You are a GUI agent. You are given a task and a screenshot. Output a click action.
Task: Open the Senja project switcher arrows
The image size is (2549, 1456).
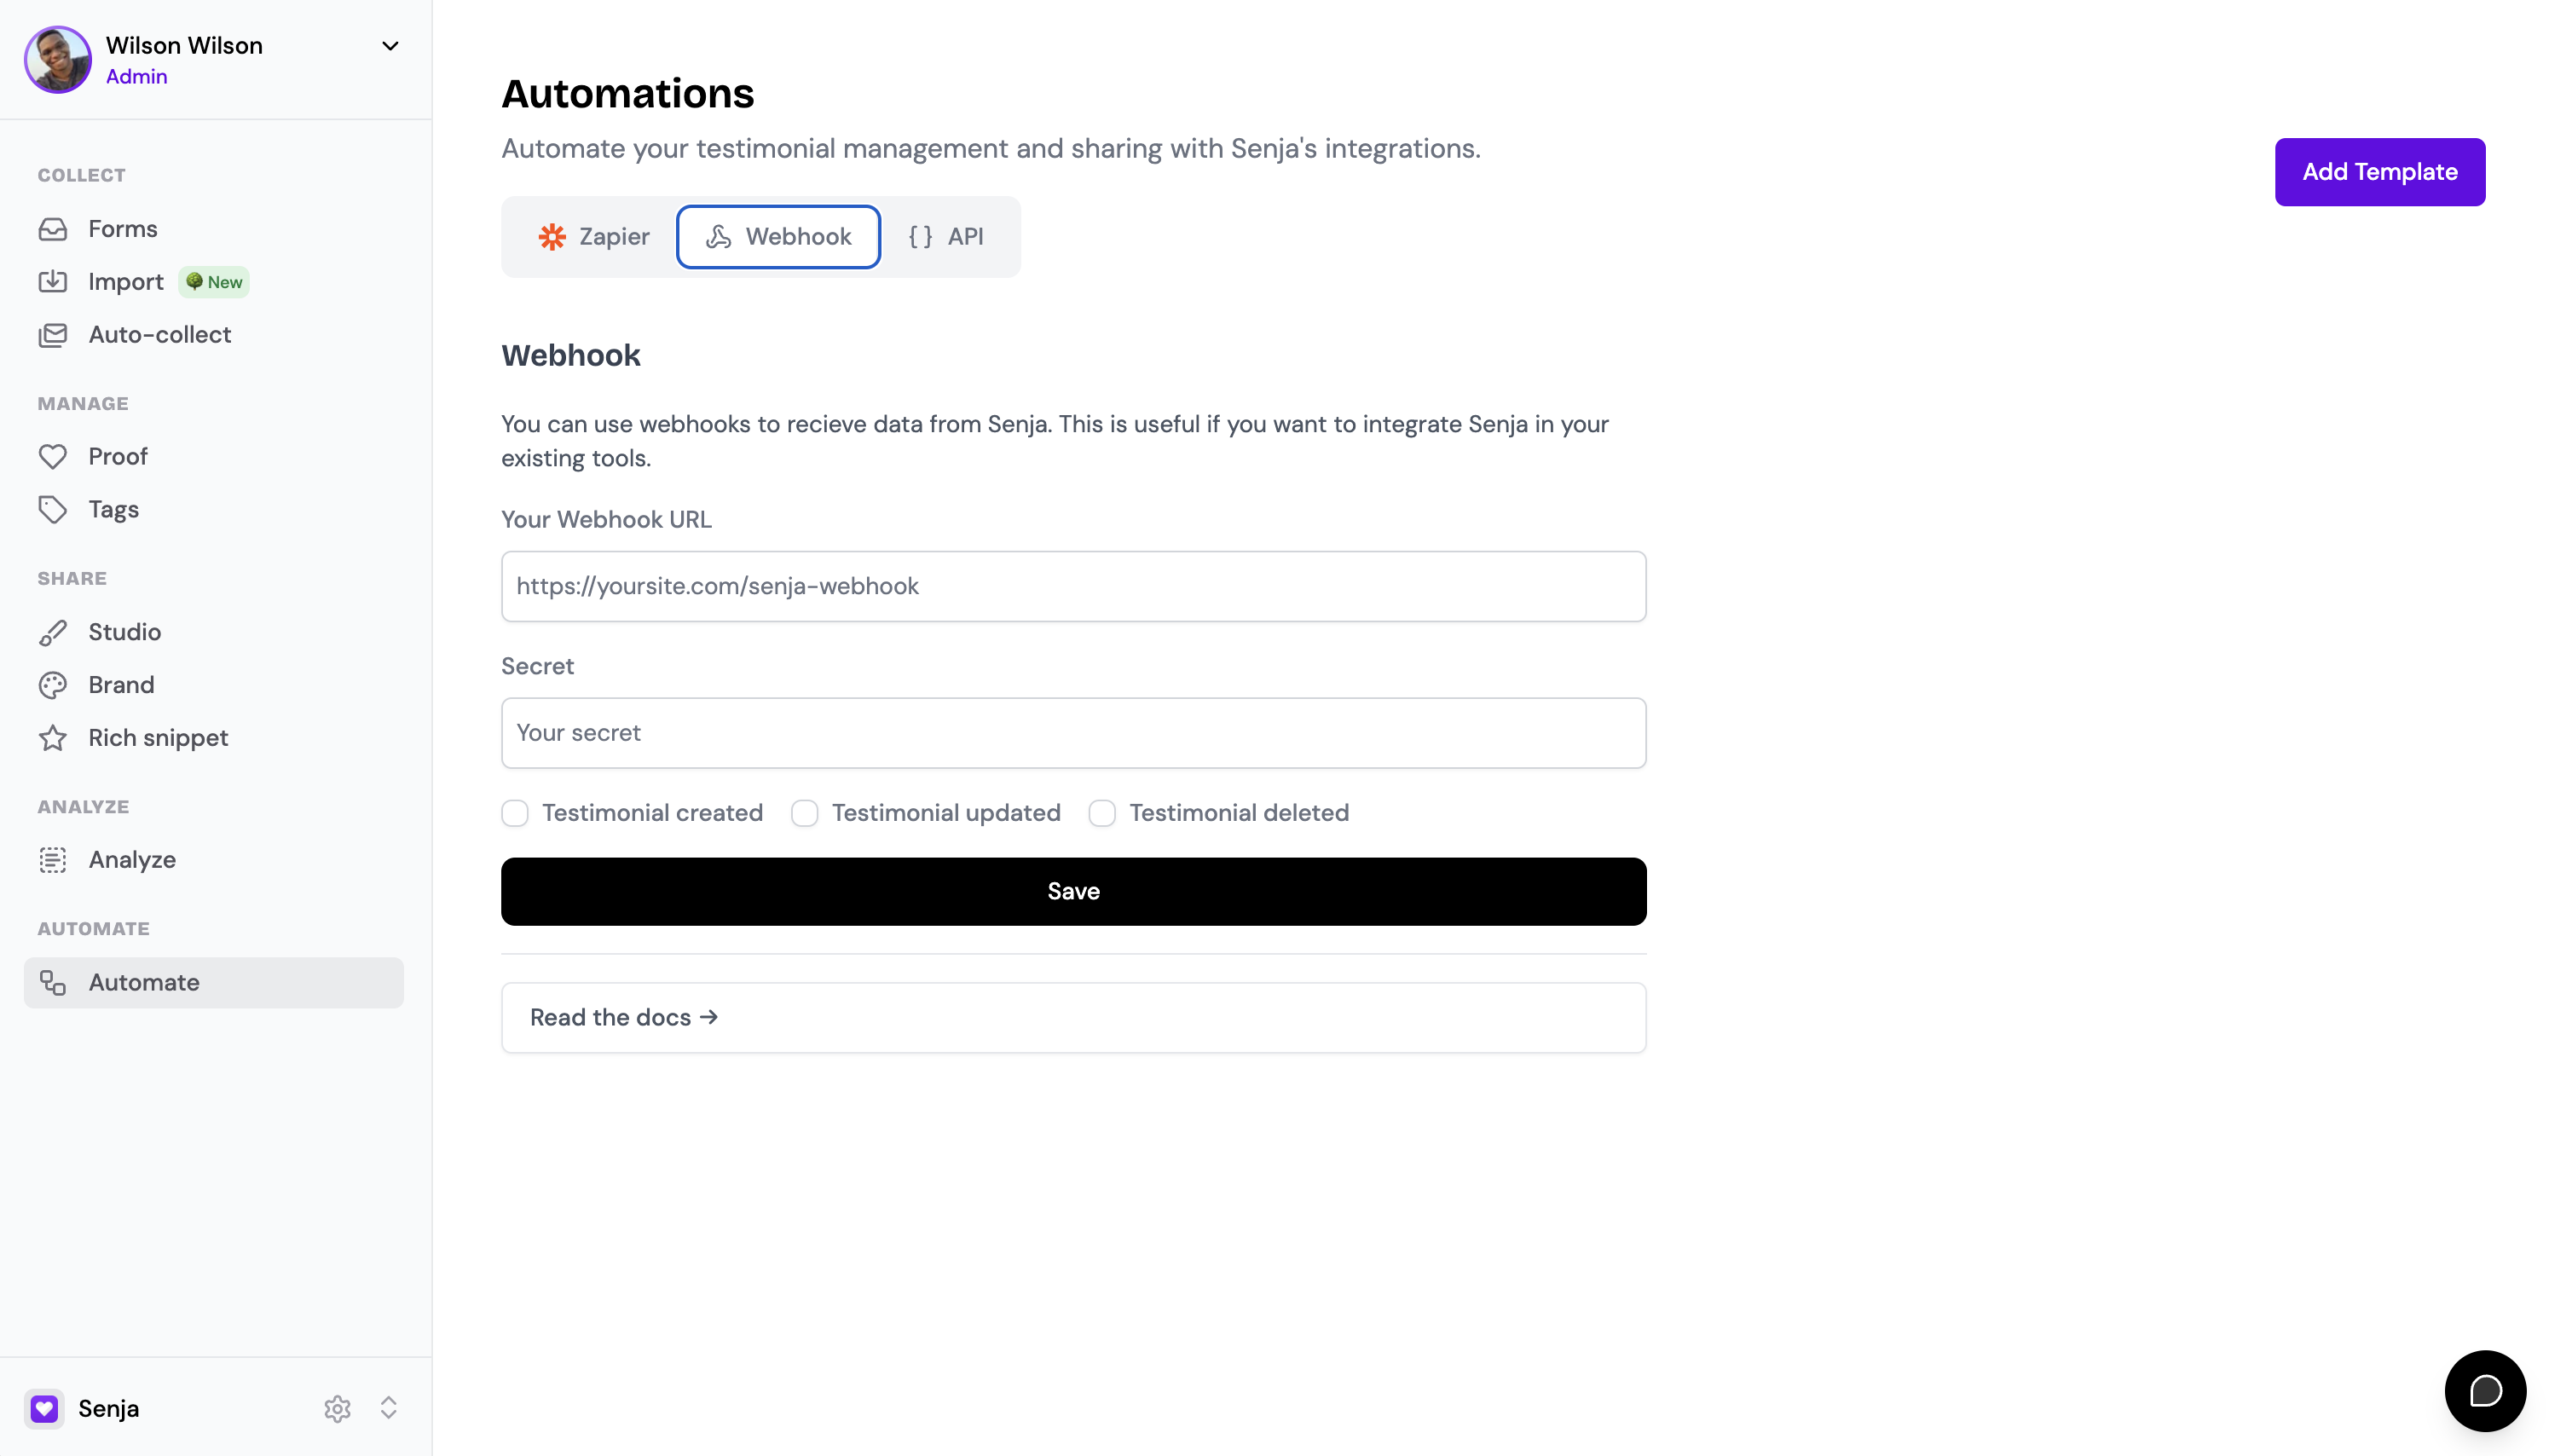[x=389, y=1408]
